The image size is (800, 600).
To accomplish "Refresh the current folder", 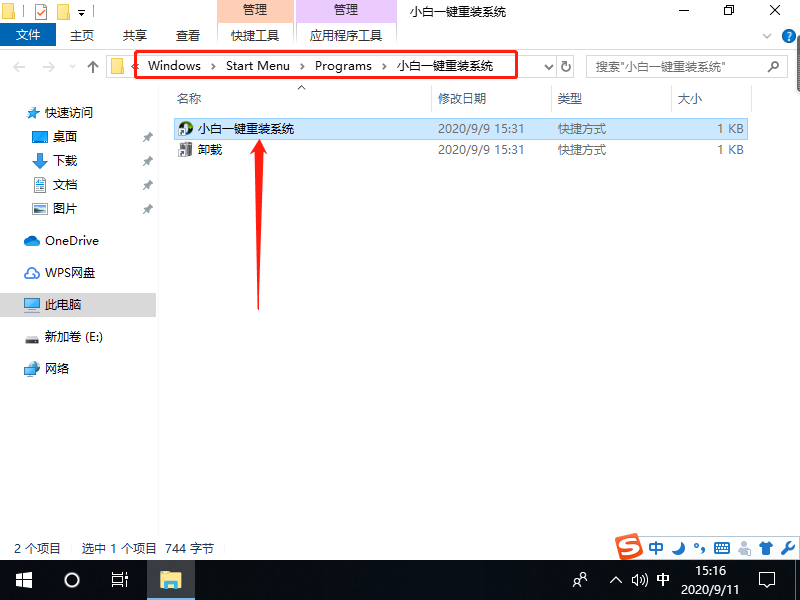I will pos(565,67).
